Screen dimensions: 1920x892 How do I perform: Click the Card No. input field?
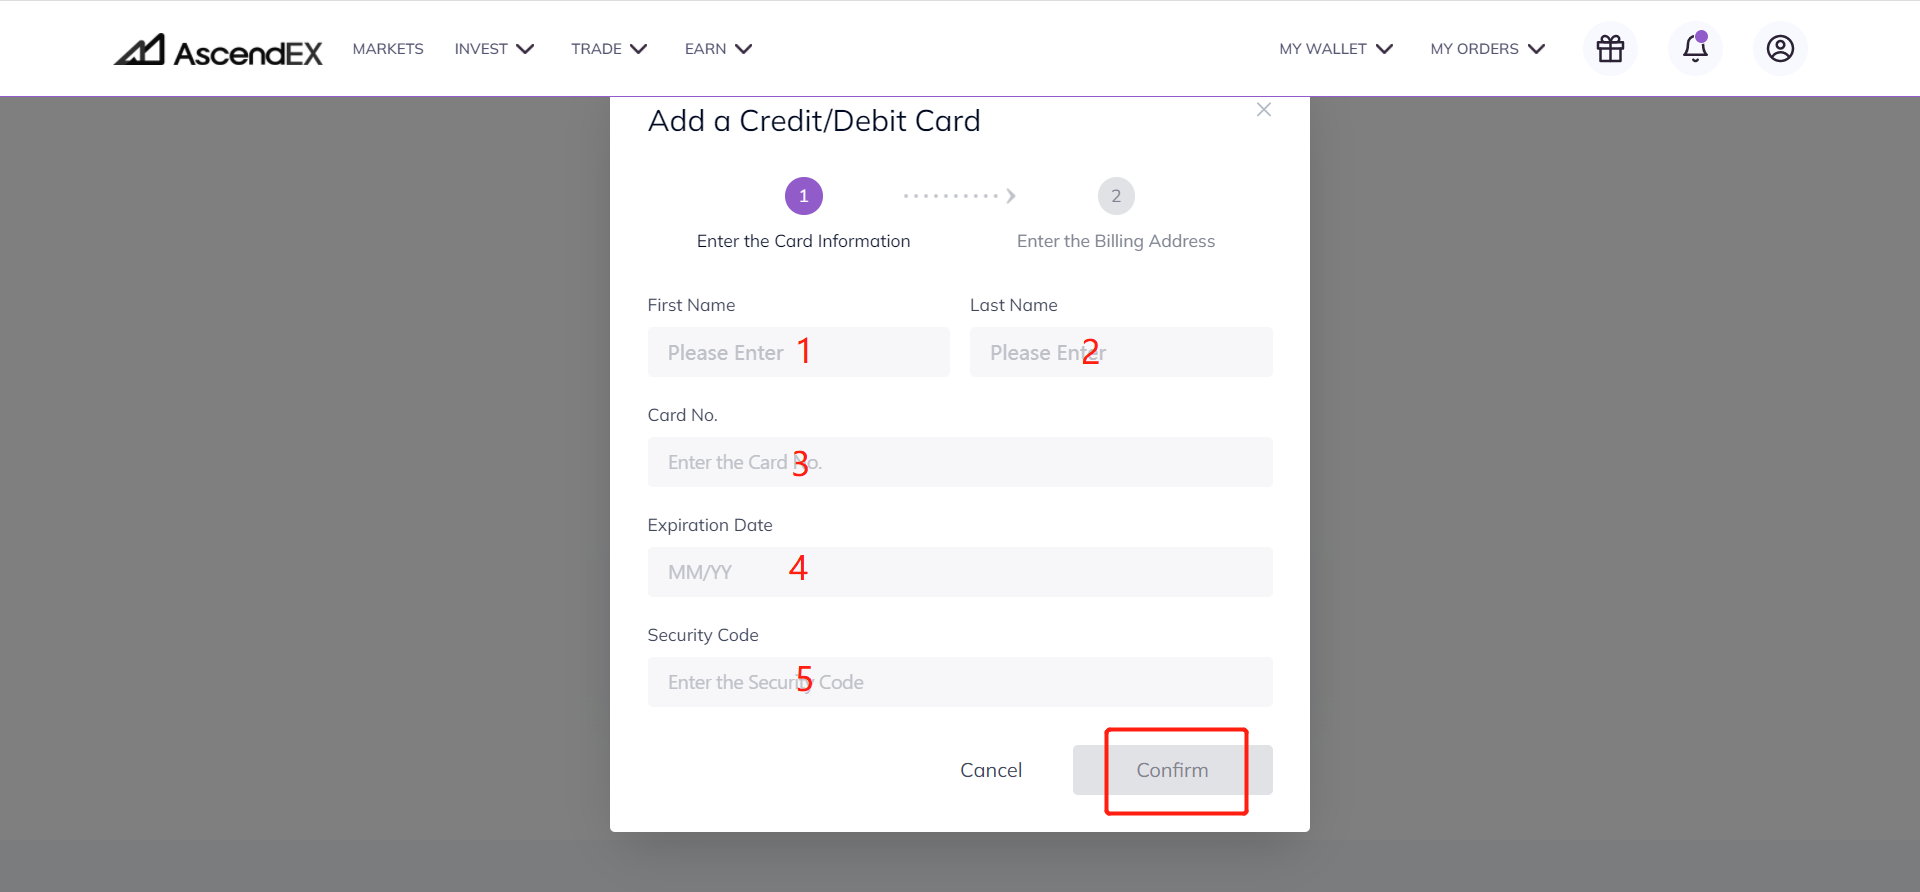(960, 462)
